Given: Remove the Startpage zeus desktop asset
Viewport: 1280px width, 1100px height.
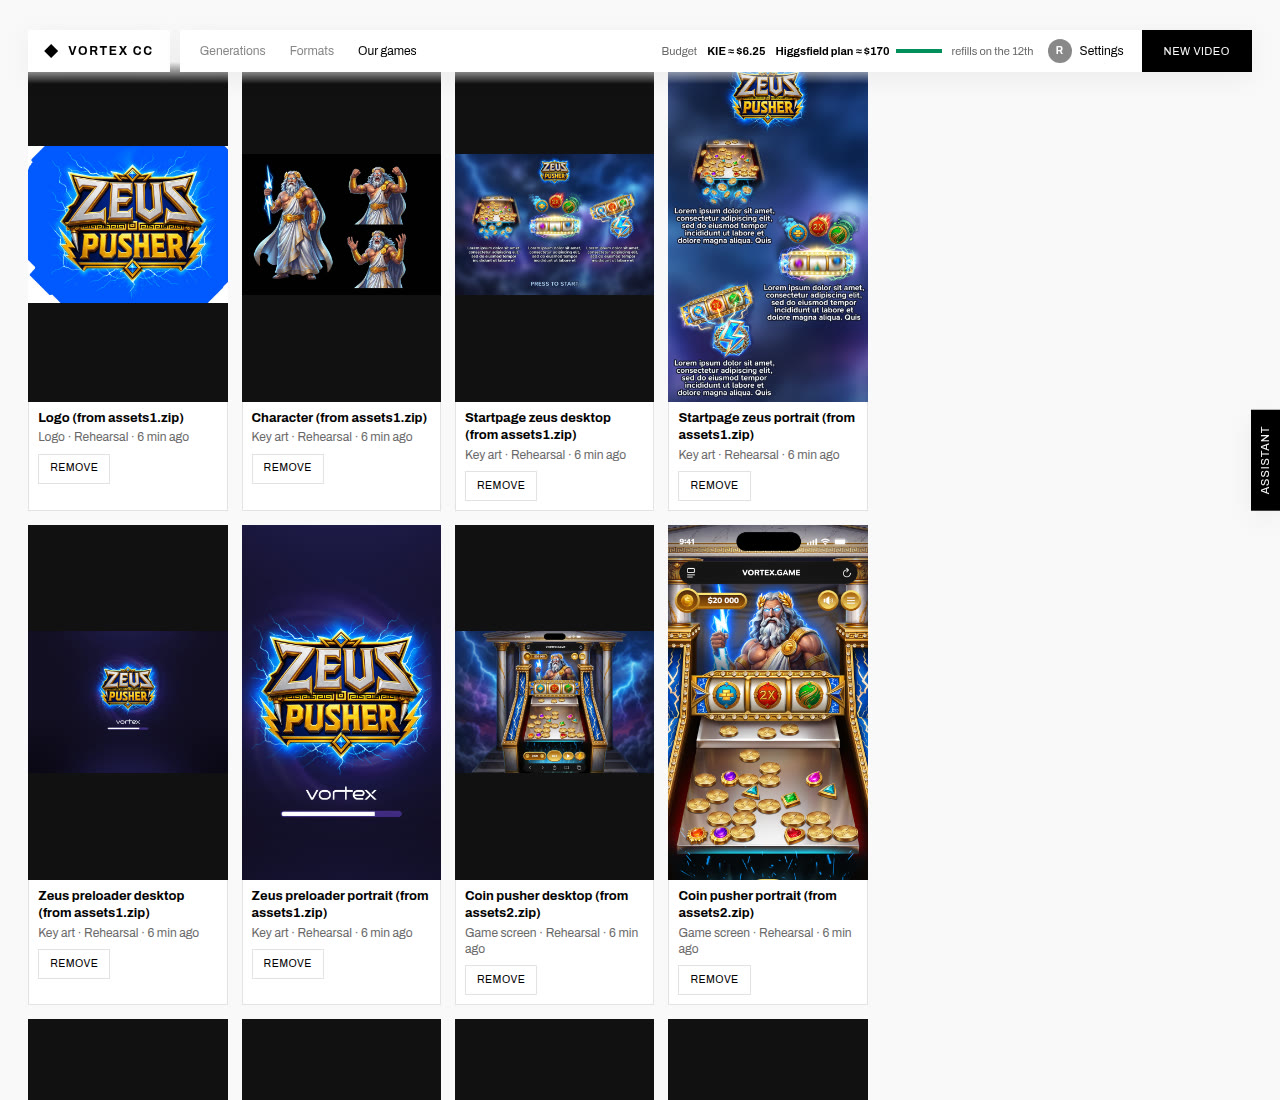Looking at the screenshot, I should coord(501,486).
